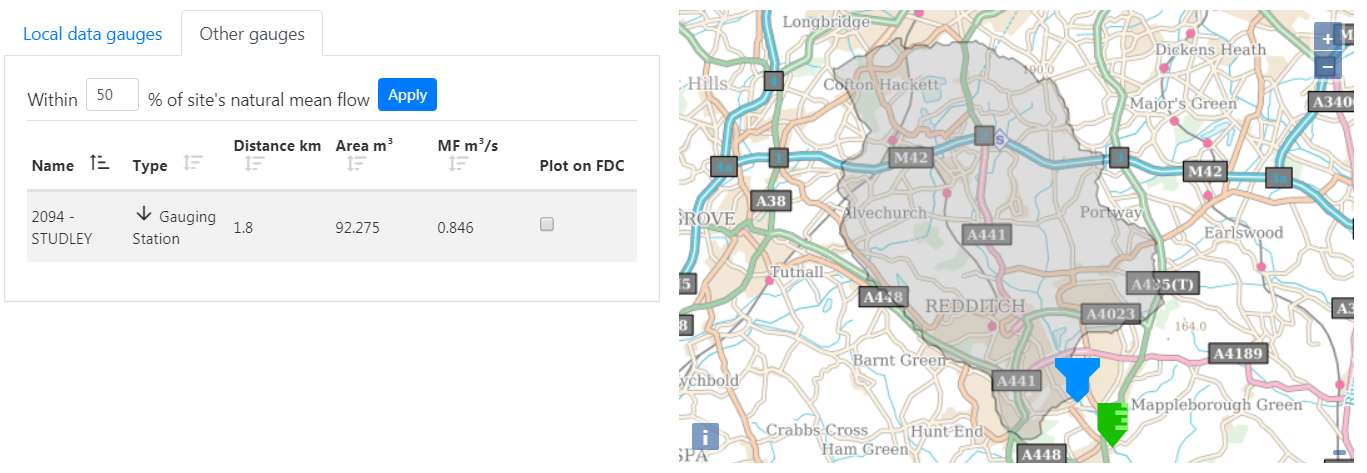Screen dimensions: 1367x473
Task: Click the percent of mean flow field
Action: pyautogui.click(x=112, y=96)
